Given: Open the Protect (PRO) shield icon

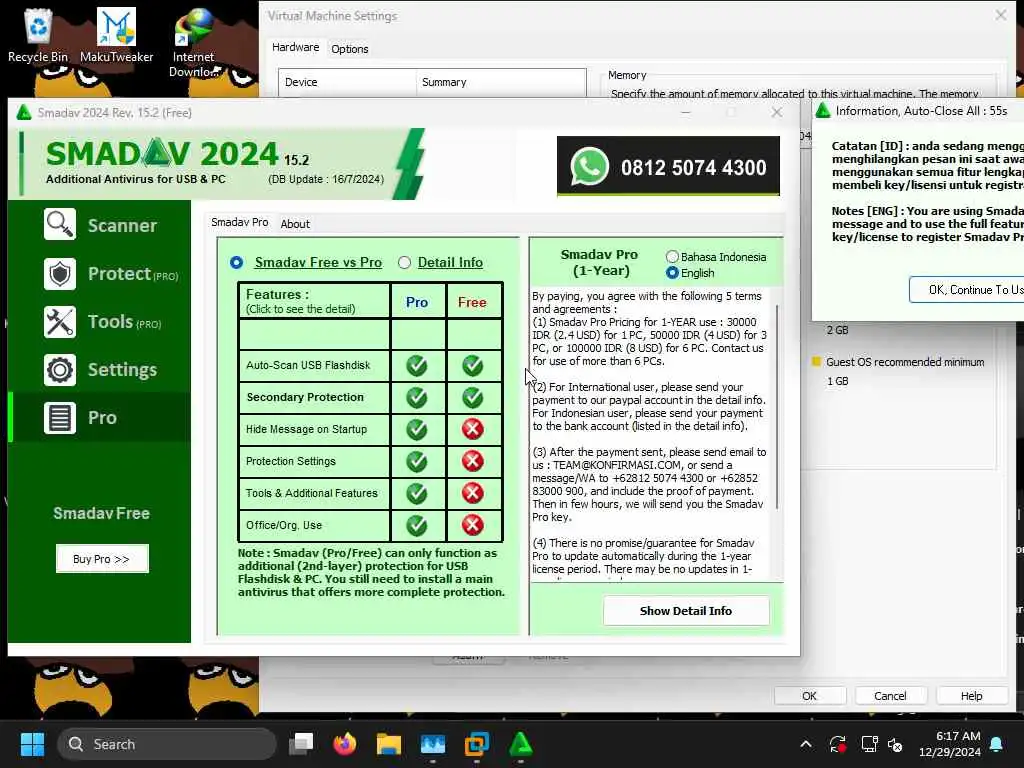Looking at the screenshot, I should (59, 274).
